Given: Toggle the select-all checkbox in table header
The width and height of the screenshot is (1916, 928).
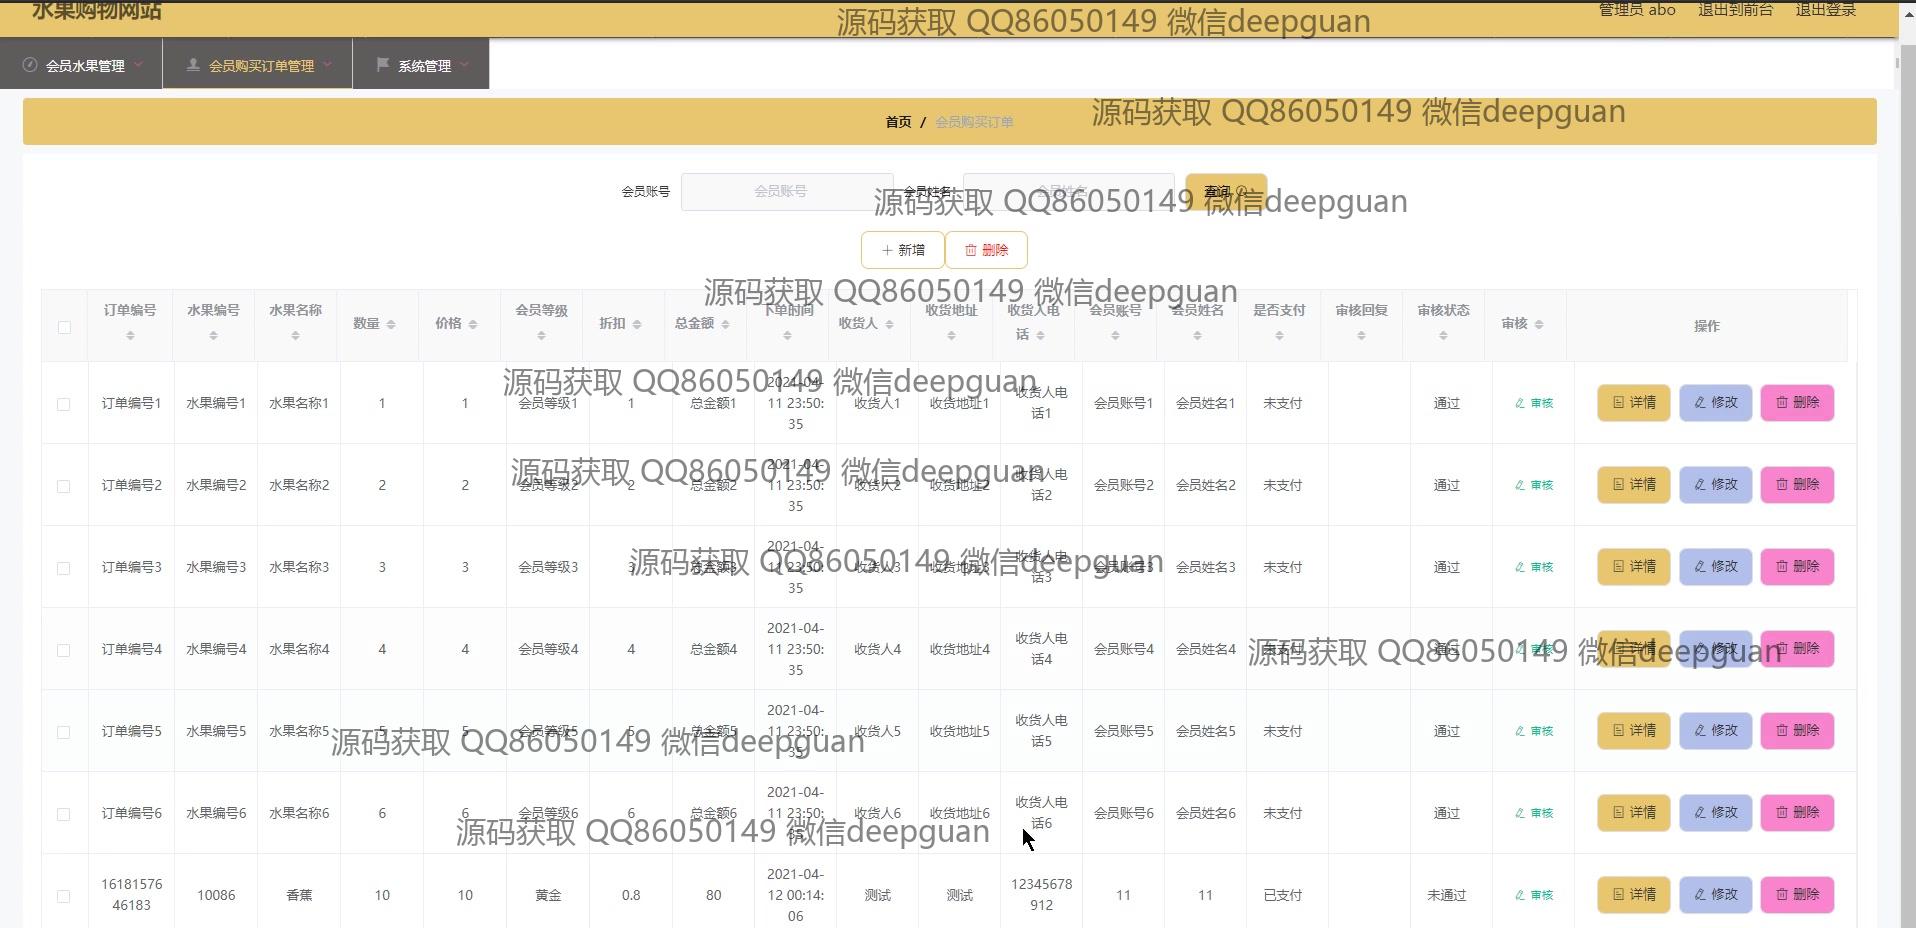Looking at the screenshot, I should (x=64, y=327).
